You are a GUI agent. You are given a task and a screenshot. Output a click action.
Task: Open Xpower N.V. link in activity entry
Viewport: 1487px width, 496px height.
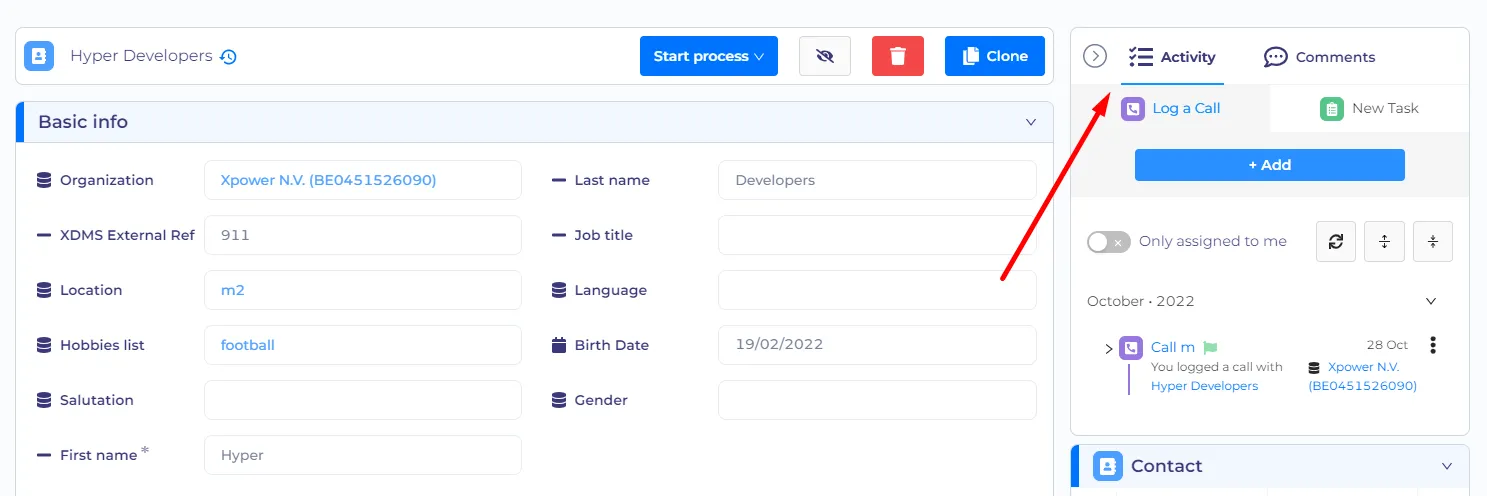1363,376
